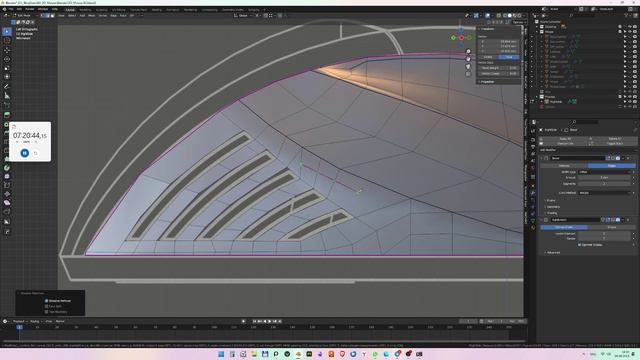Viewport: 640px width, 360px height.
Task: Switch to the UV Editing workspace tab
Action: tap(118, 9)
